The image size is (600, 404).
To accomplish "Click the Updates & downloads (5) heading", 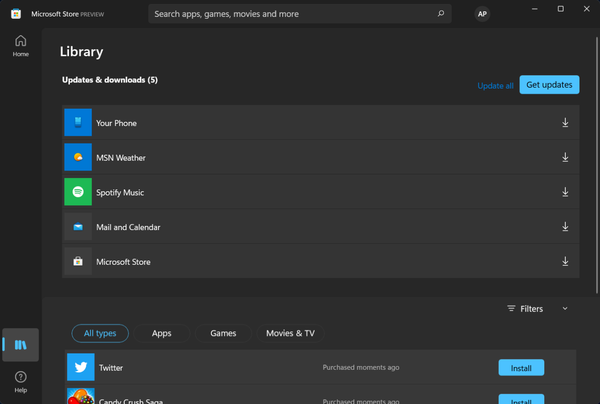I will 110,80.
